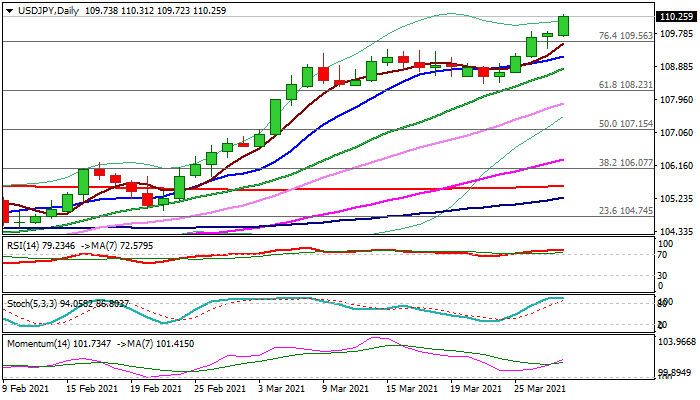
Task: Click the 25 Mar 2021 date label
Action: point(540,388)
